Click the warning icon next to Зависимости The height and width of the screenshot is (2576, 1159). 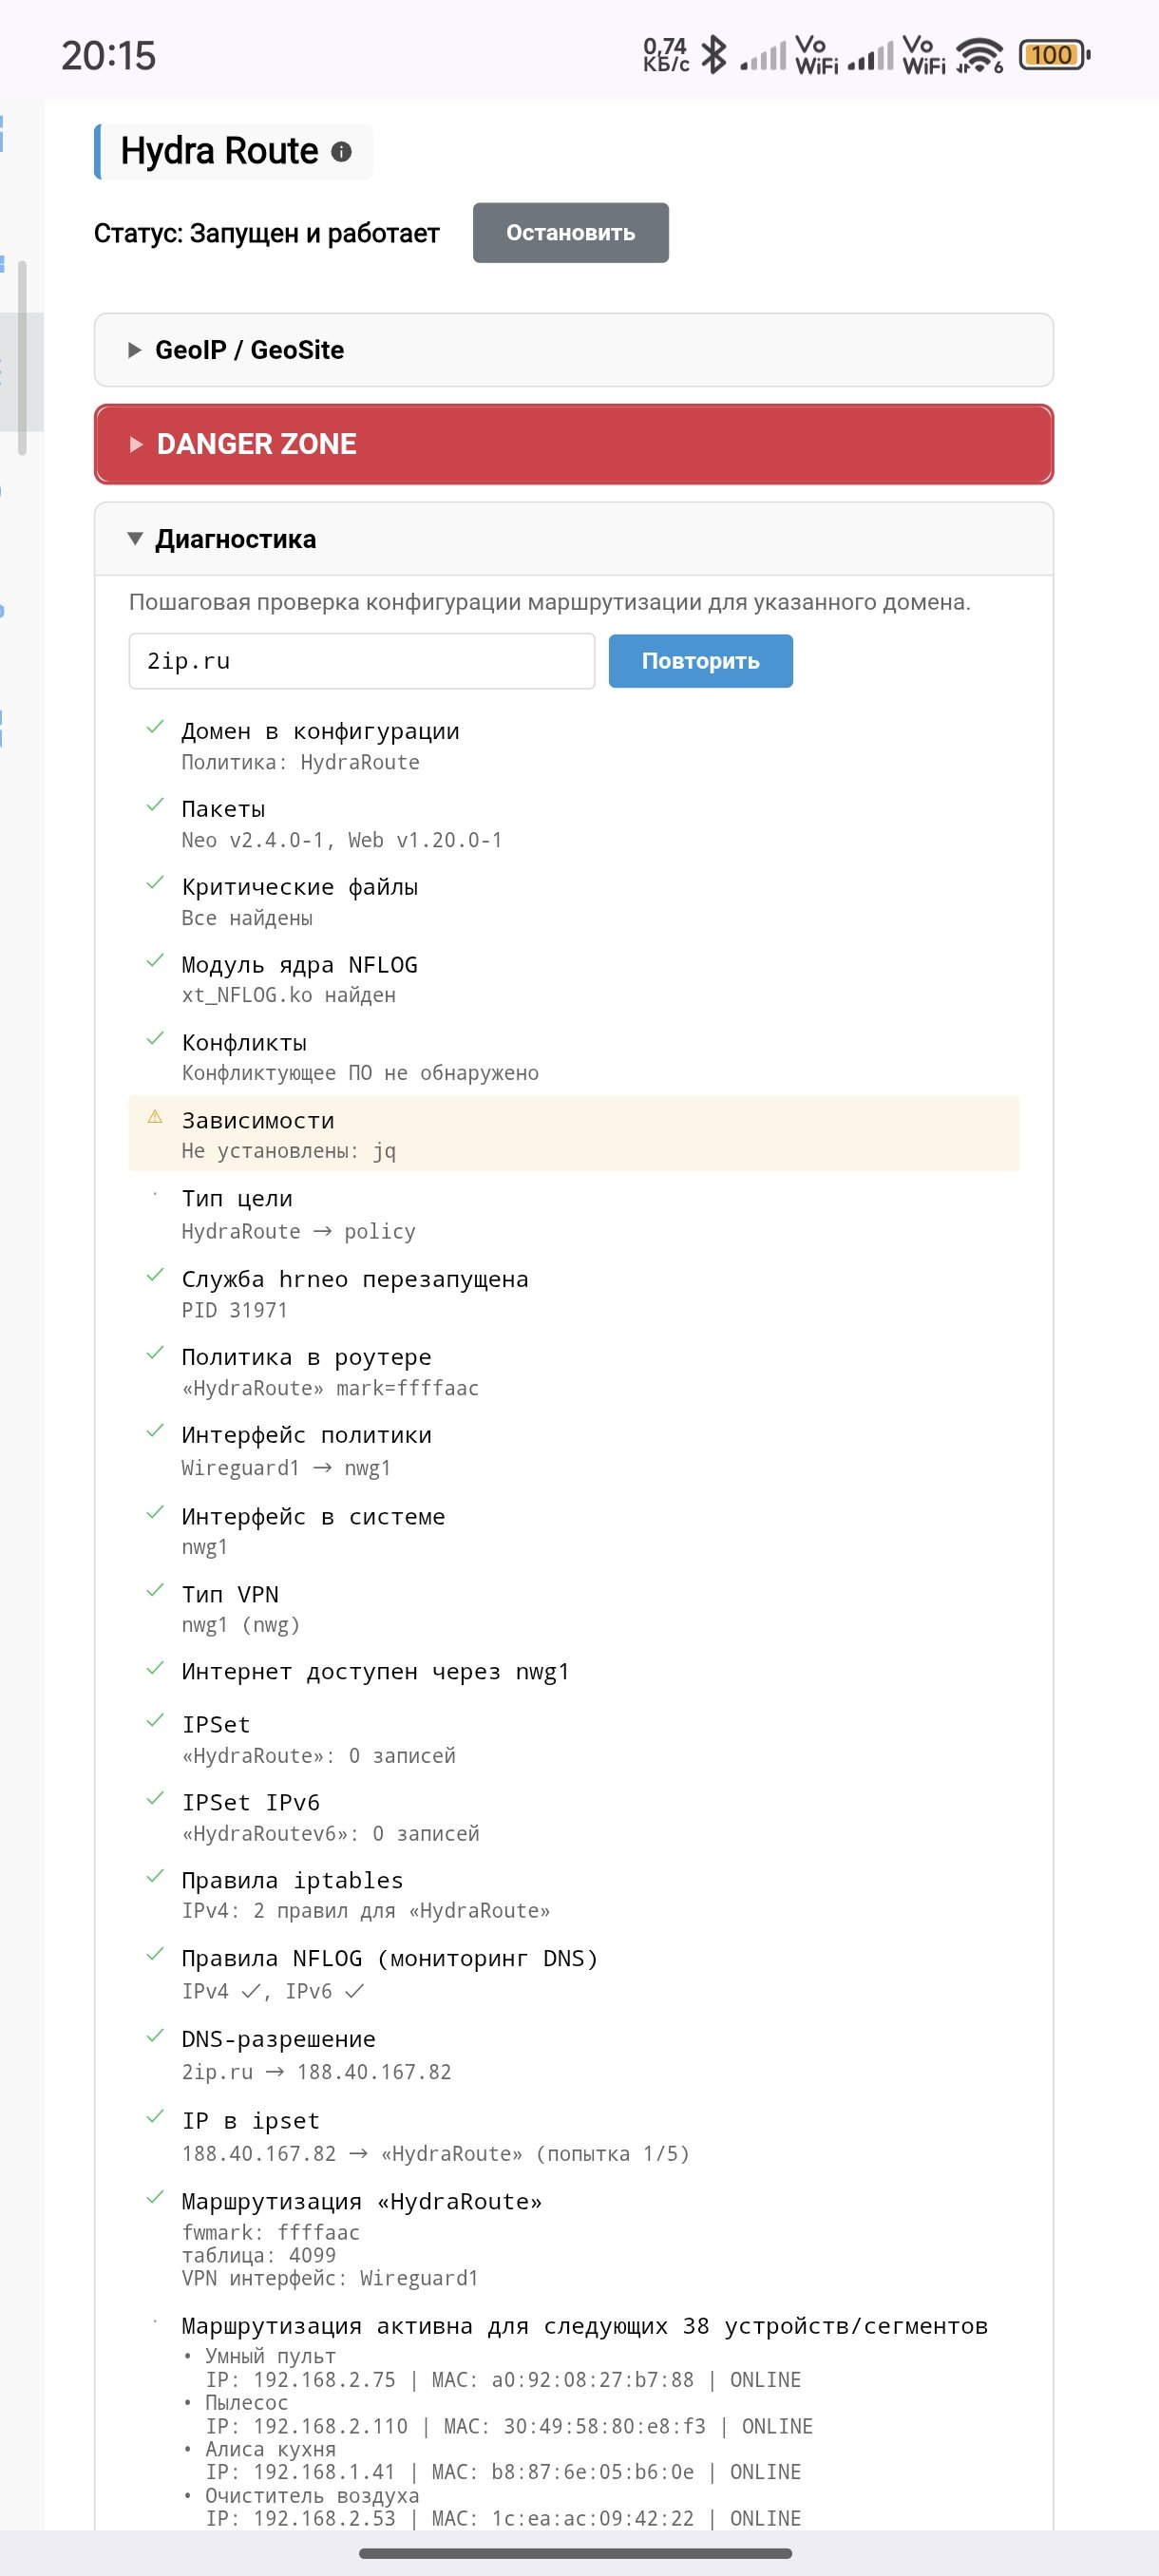click(155, 1117)
